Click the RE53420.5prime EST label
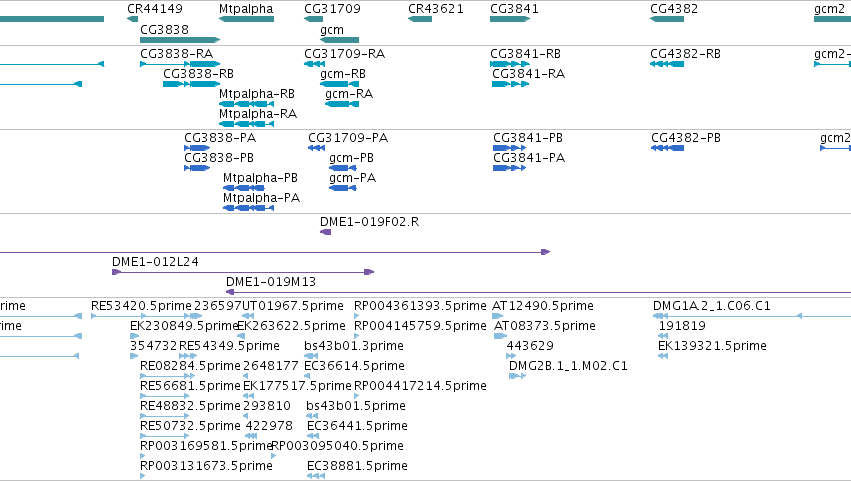 [141, 306]
